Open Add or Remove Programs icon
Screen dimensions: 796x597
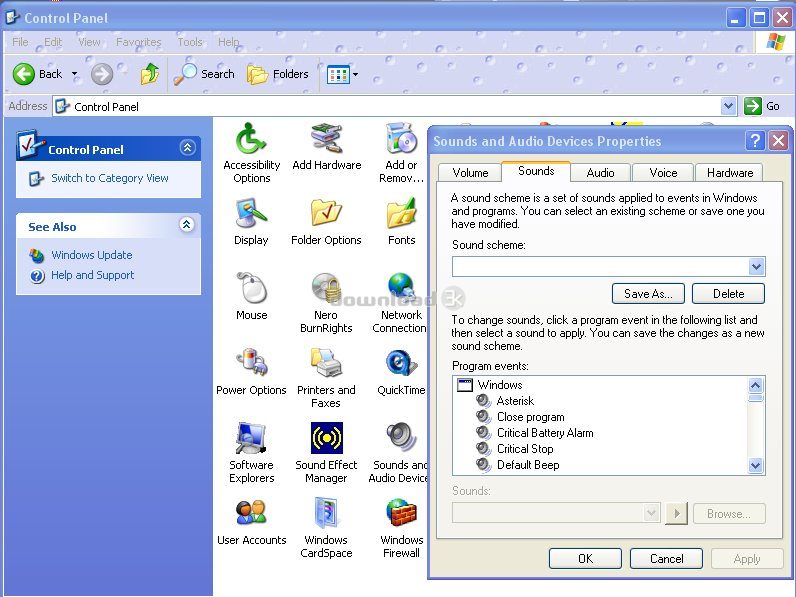pos(401,152)
